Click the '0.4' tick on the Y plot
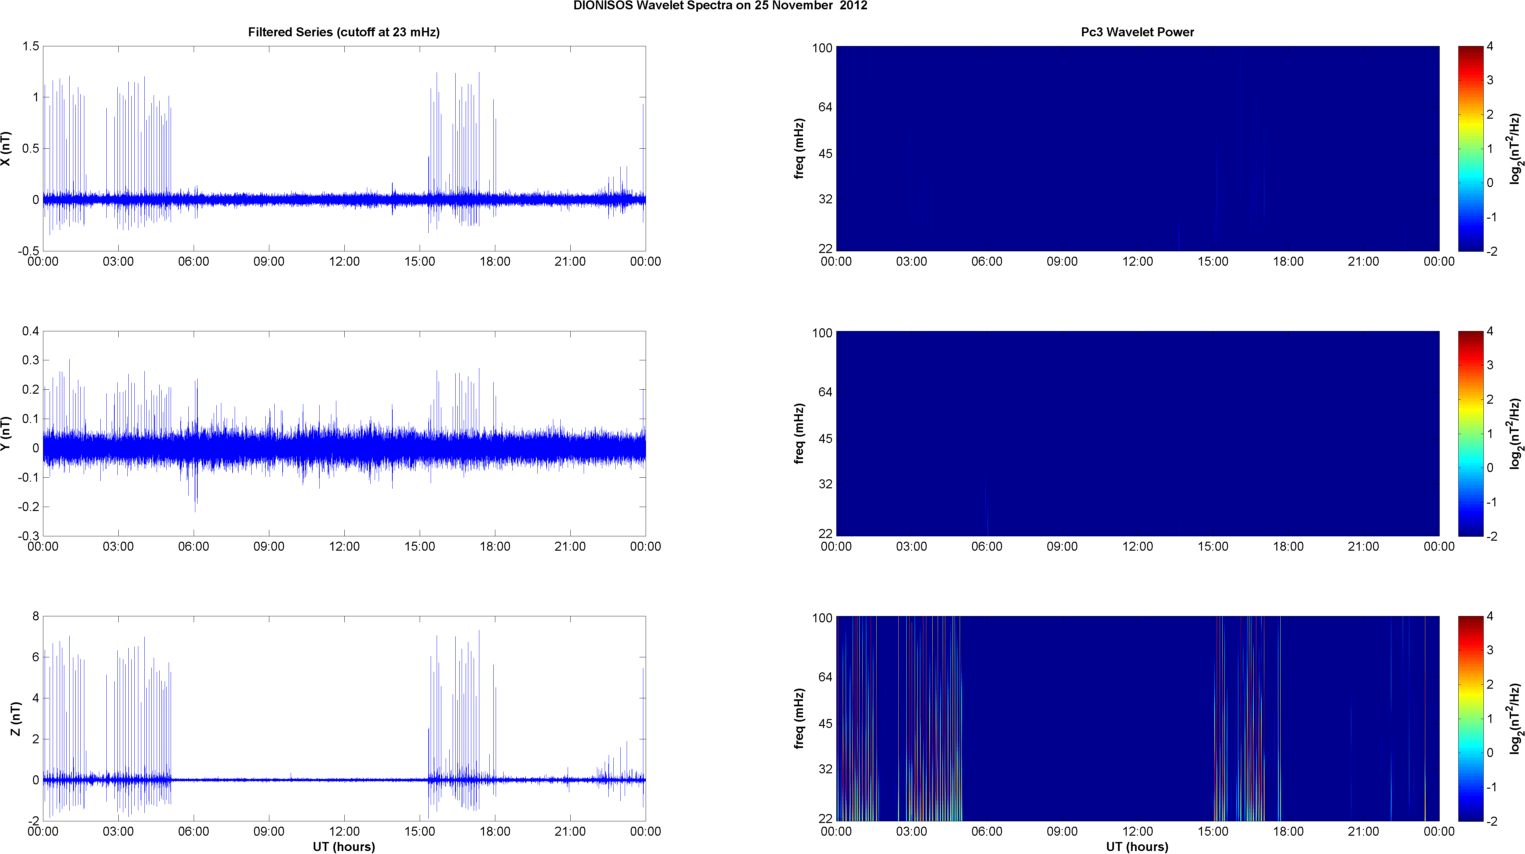This screenshot has width=1525, height=854. 30,332
